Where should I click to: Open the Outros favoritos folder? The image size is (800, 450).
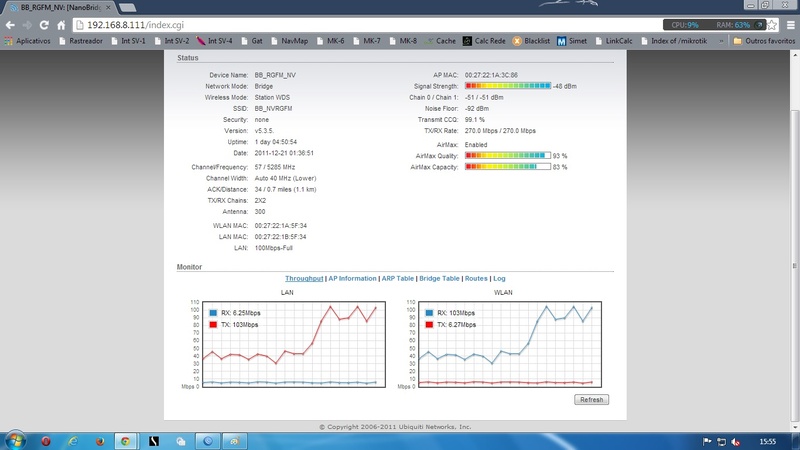tap(763, 41)
